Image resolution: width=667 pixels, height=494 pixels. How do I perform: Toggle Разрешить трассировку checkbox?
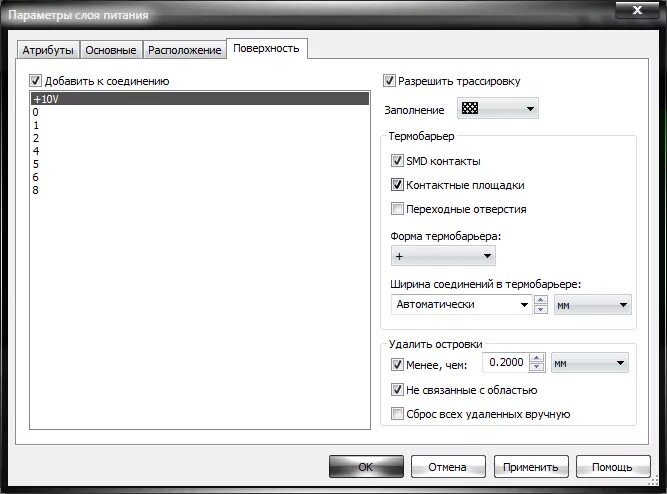tap(389, 80)
